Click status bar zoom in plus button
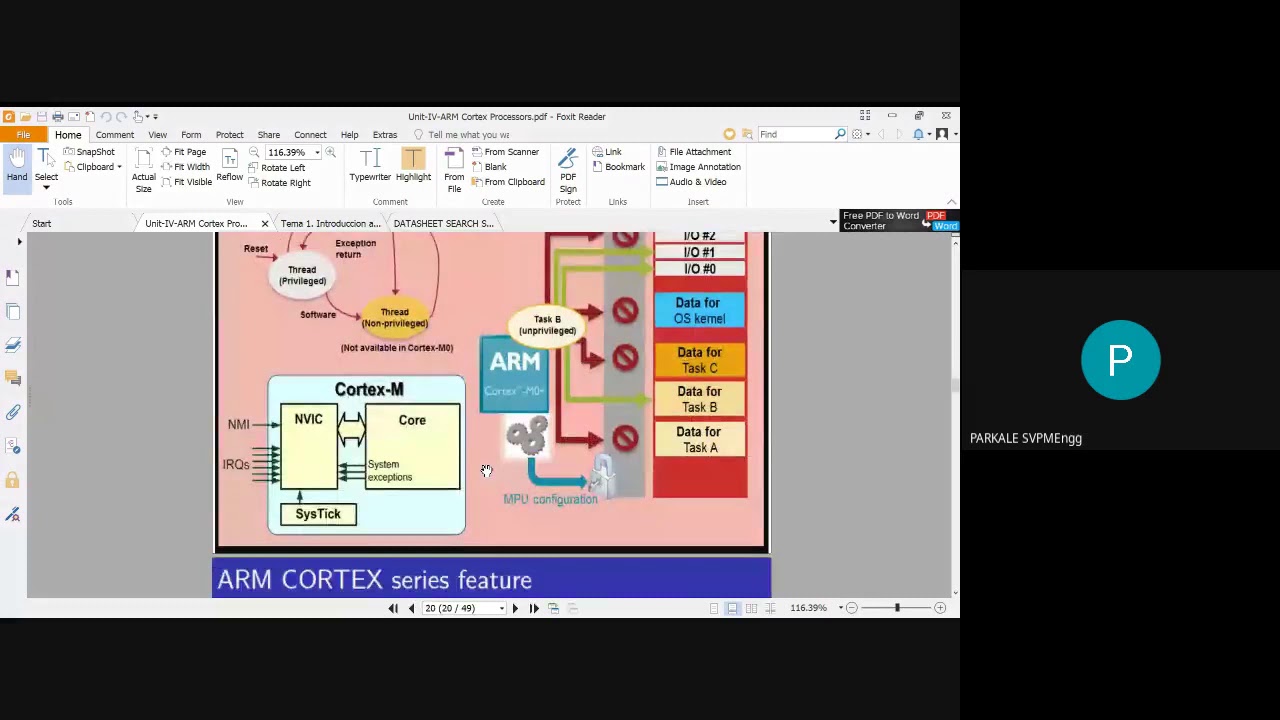This screenshot has height=720, width=1280. 940,608
